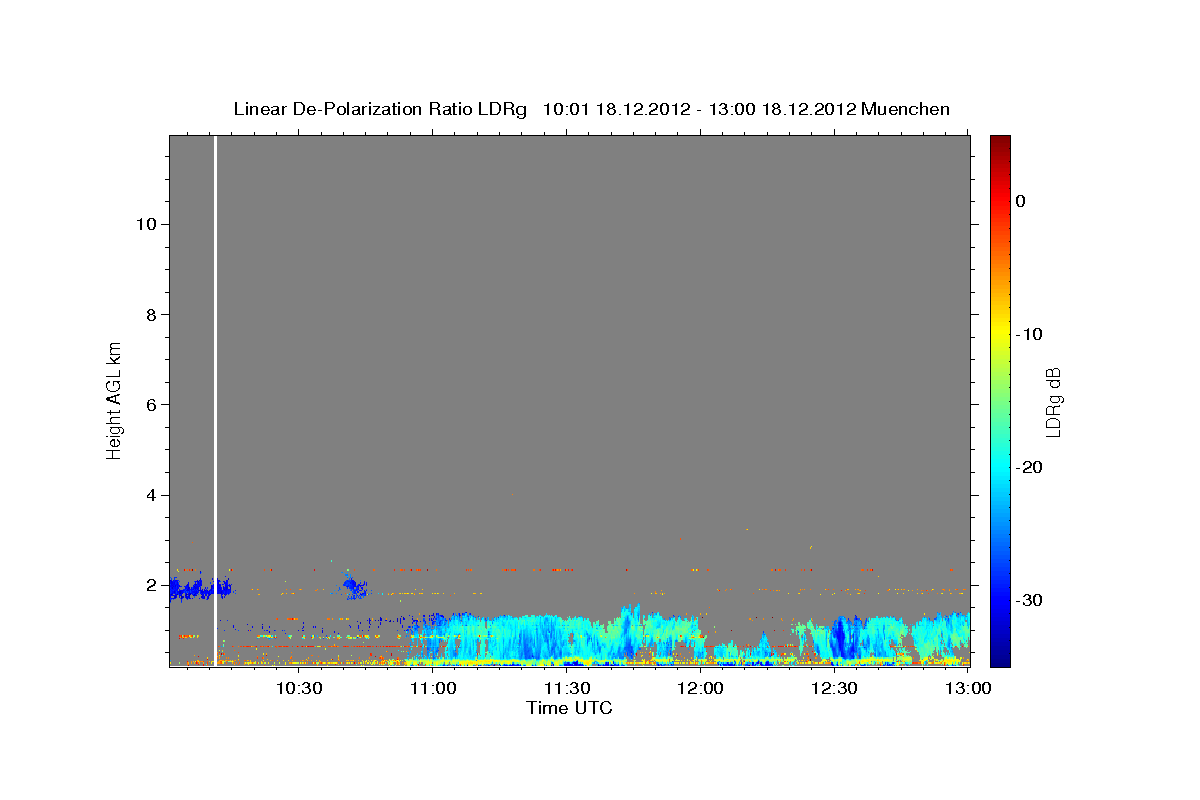Viewport: 1200px width, 800px height.
Task: Click the height tick label '2'
Action: click(149, 585)
